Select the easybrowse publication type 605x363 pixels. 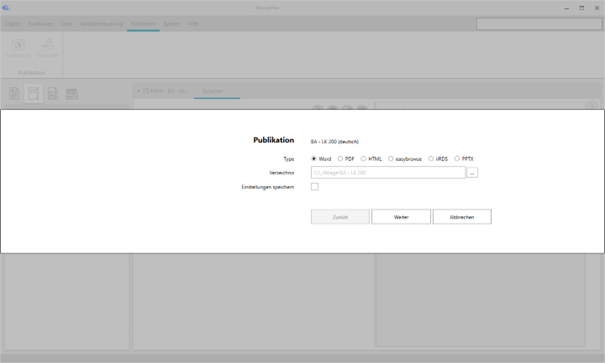[390, 159]
